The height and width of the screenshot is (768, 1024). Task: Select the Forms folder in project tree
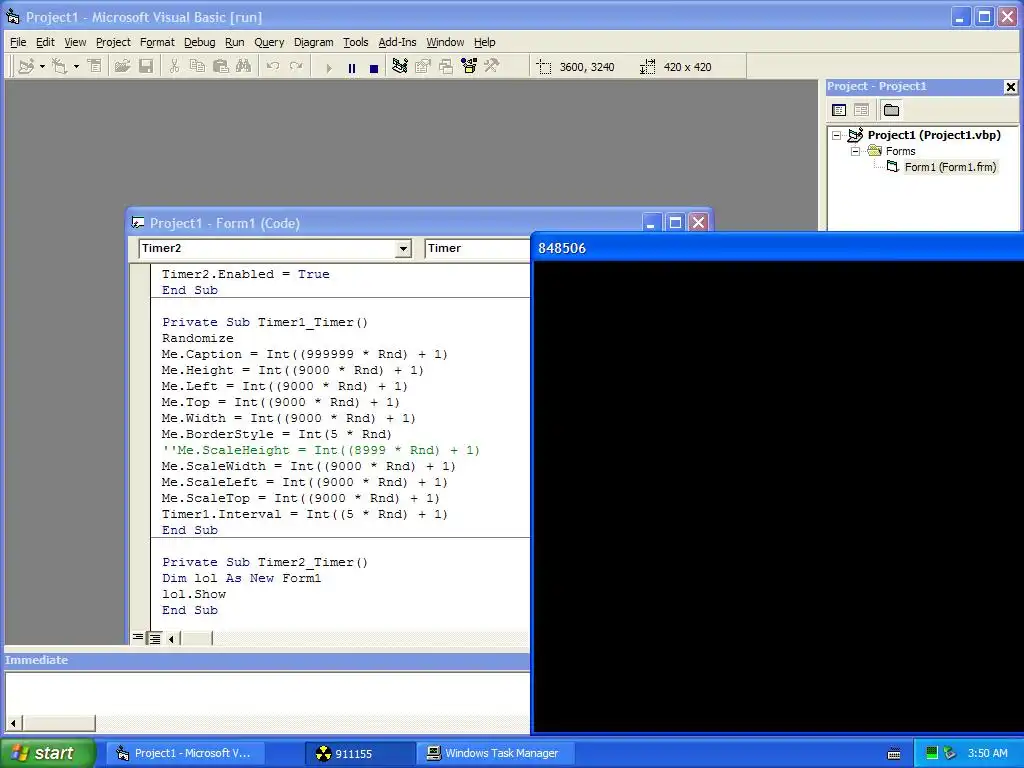[901, 151]
